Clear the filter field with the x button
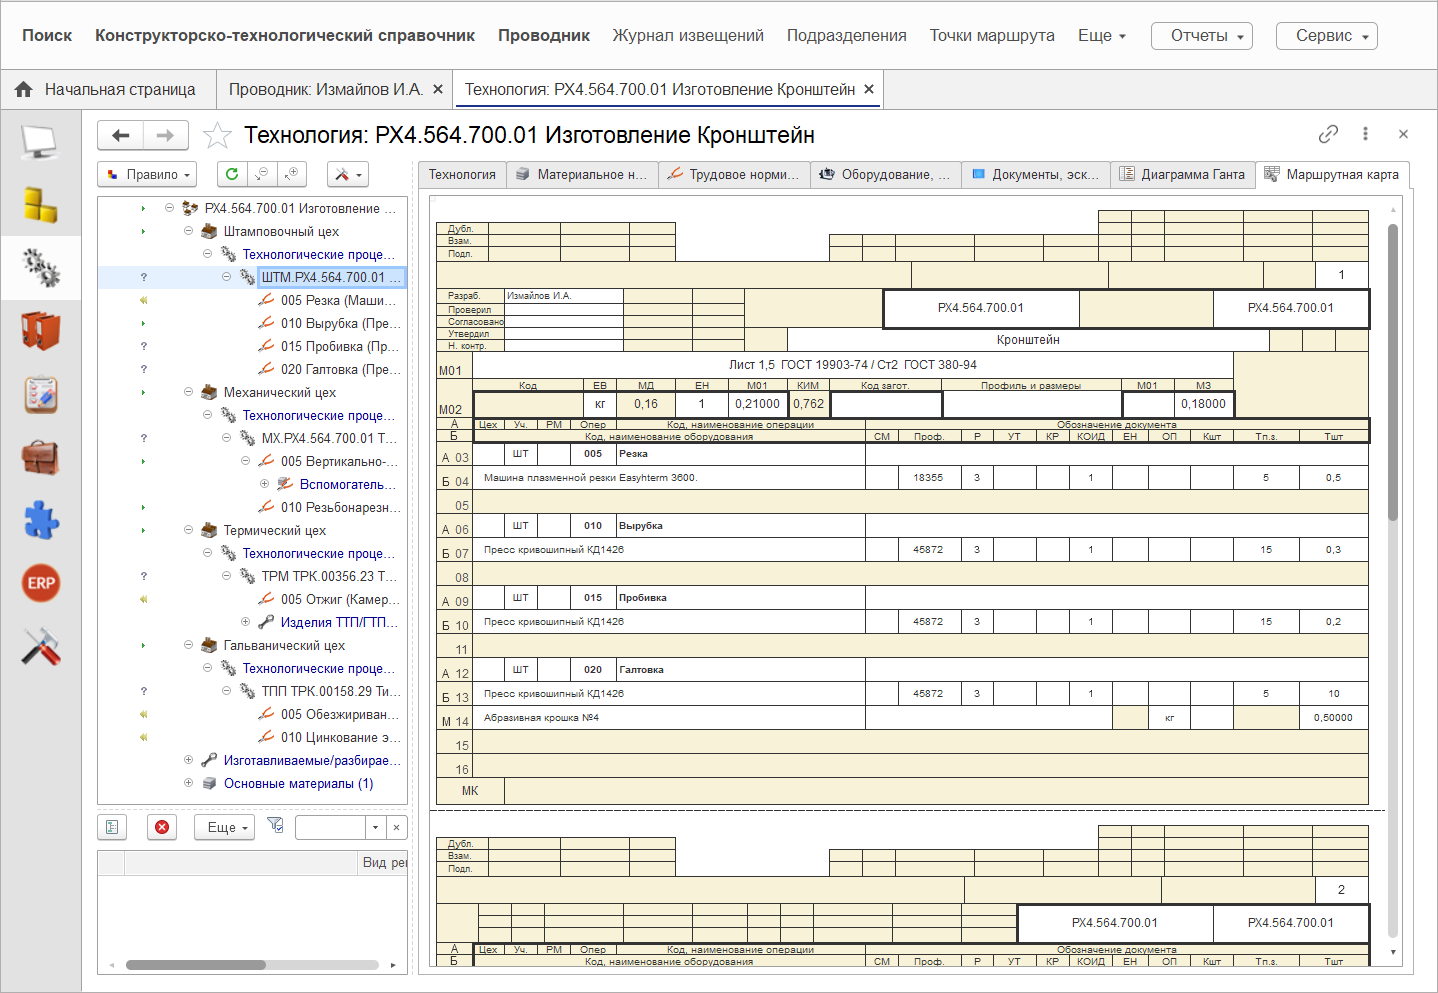The image size is (1438, 993). 396,827
